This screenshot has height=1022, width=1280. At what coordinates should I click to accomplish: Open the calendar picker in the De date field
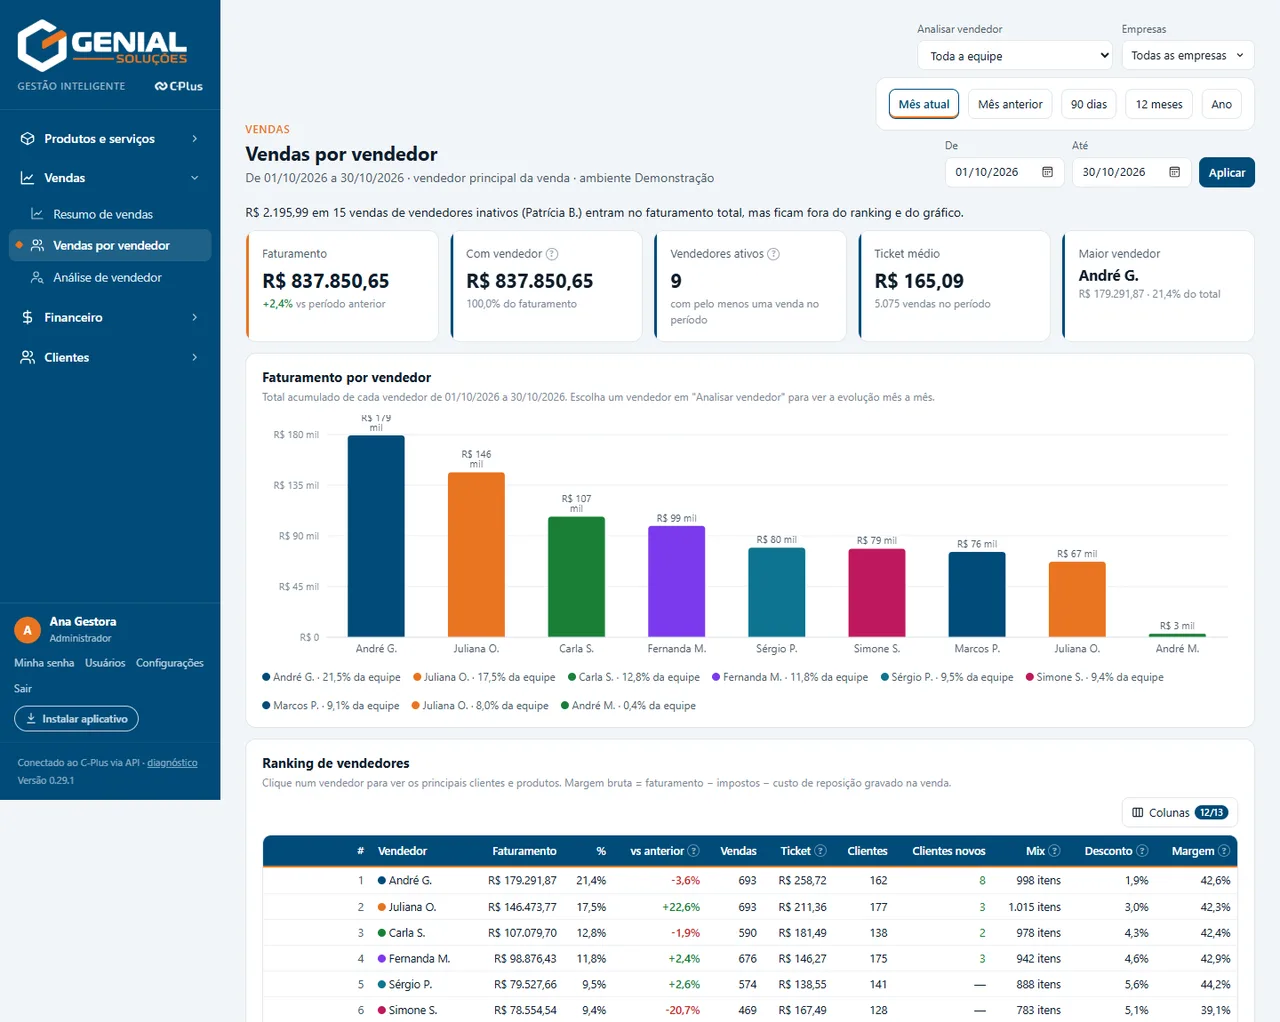click(x=1047, y=172)
